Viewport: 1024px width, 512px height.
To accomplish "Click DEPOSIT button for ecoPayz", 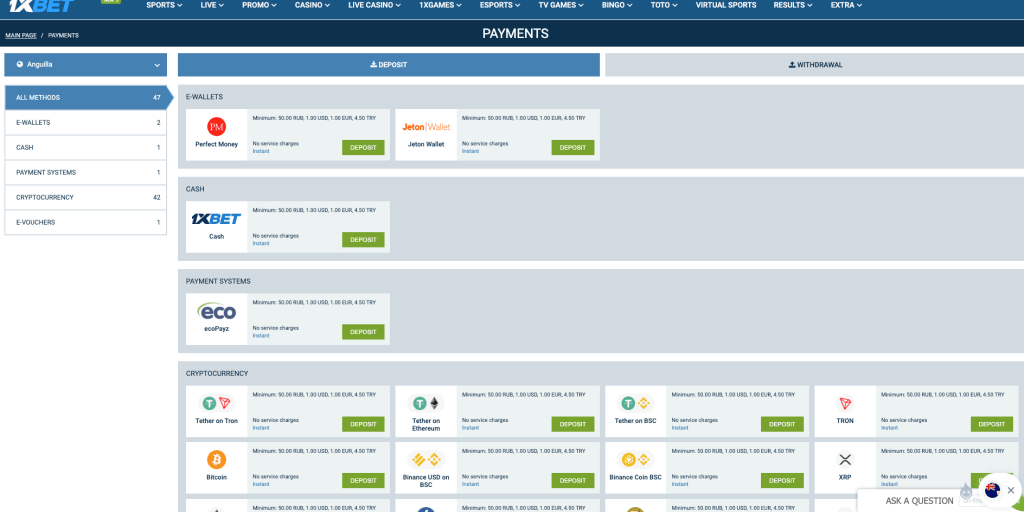I will click(x=363, y=332).
